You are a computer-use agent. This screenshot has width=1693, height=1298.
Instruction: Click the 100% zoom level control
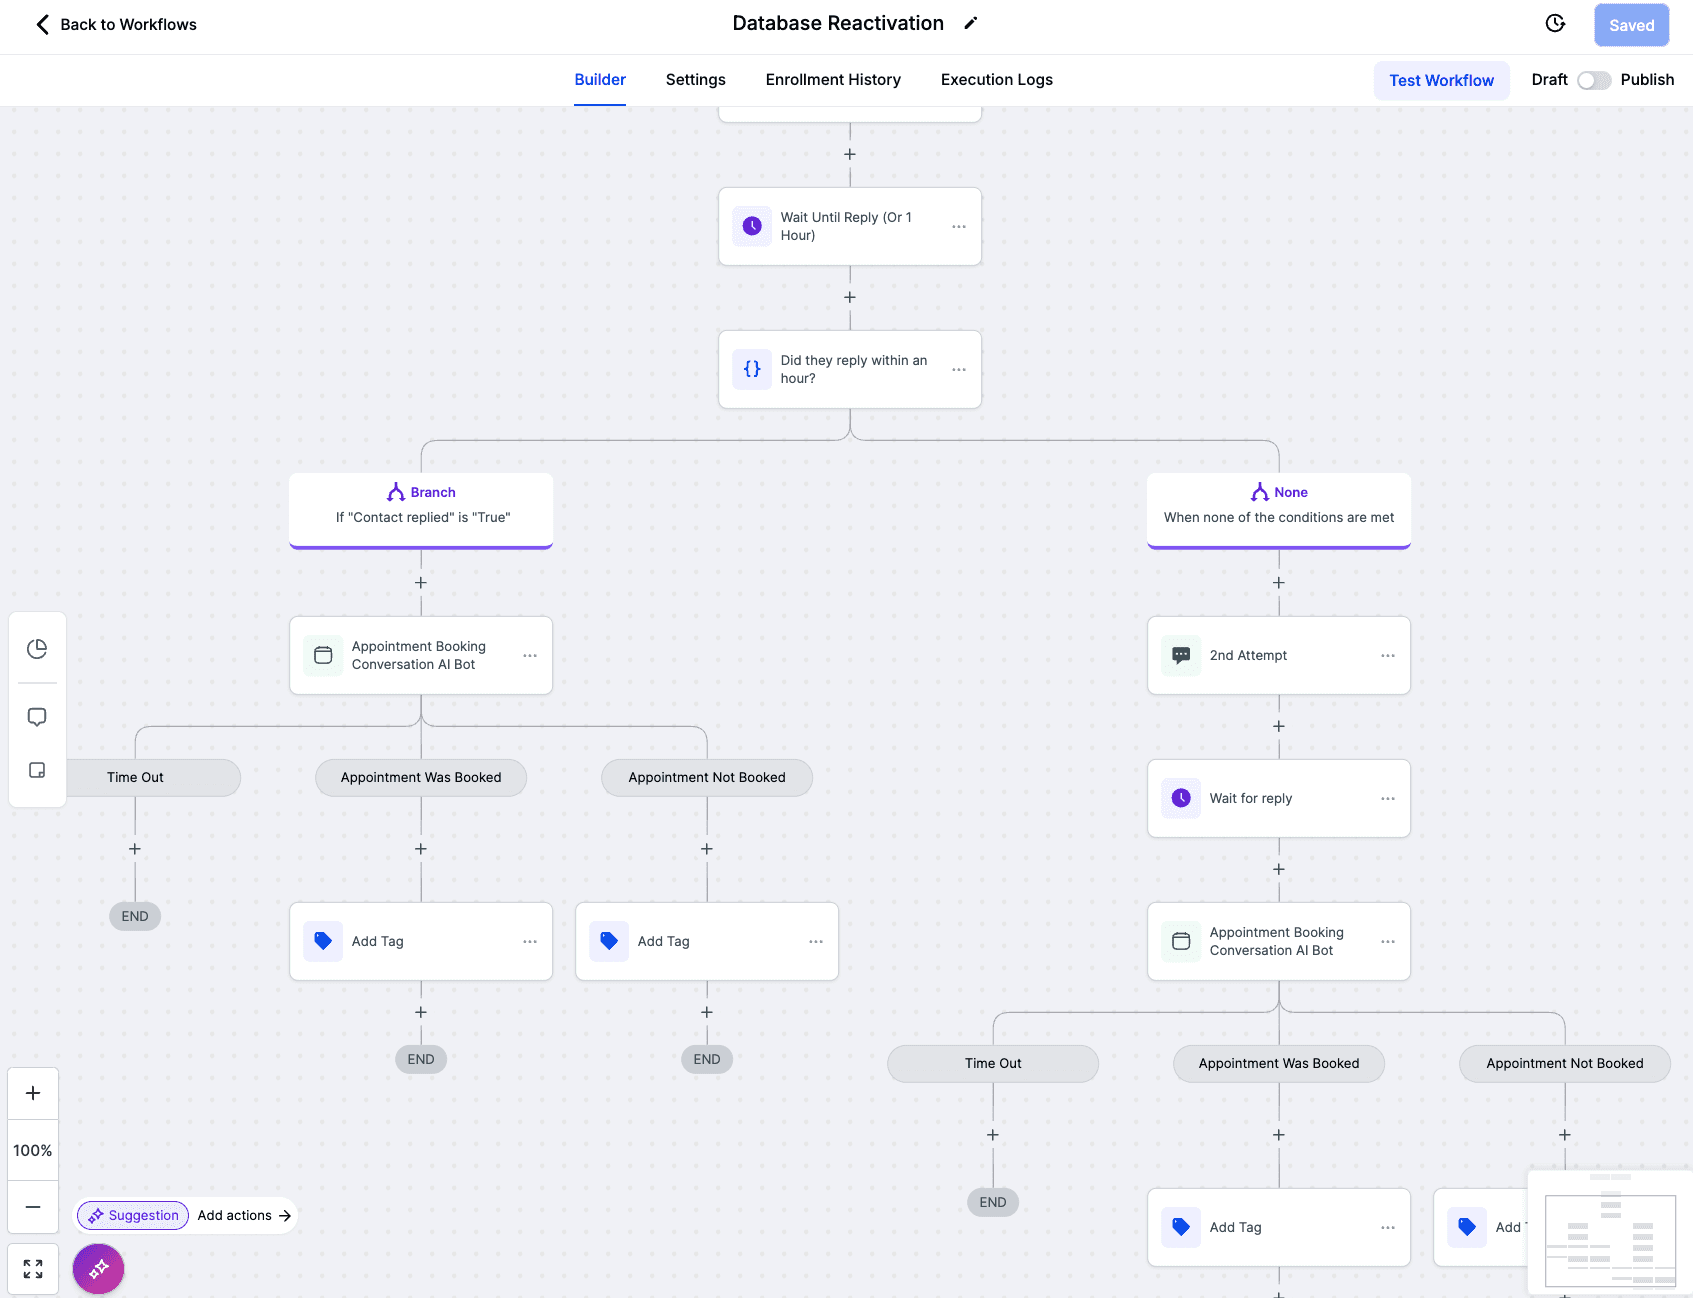[33, 1150]
